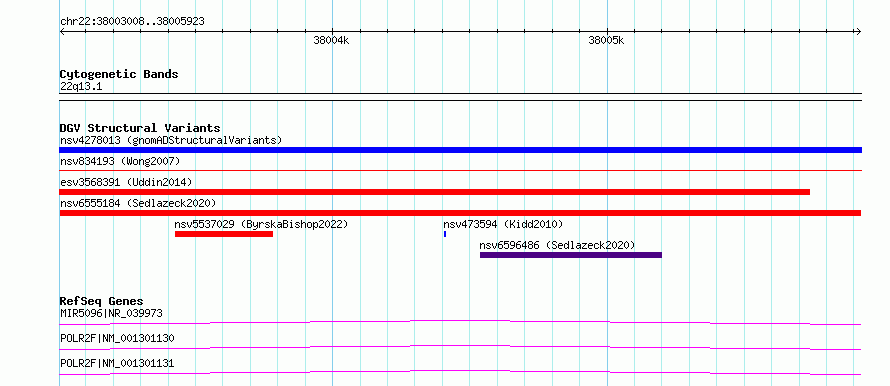The height and width of the screenshot is (386, 890).
Task: Select the POLR2F|NM_001301130 gene label
Action: 117,339
